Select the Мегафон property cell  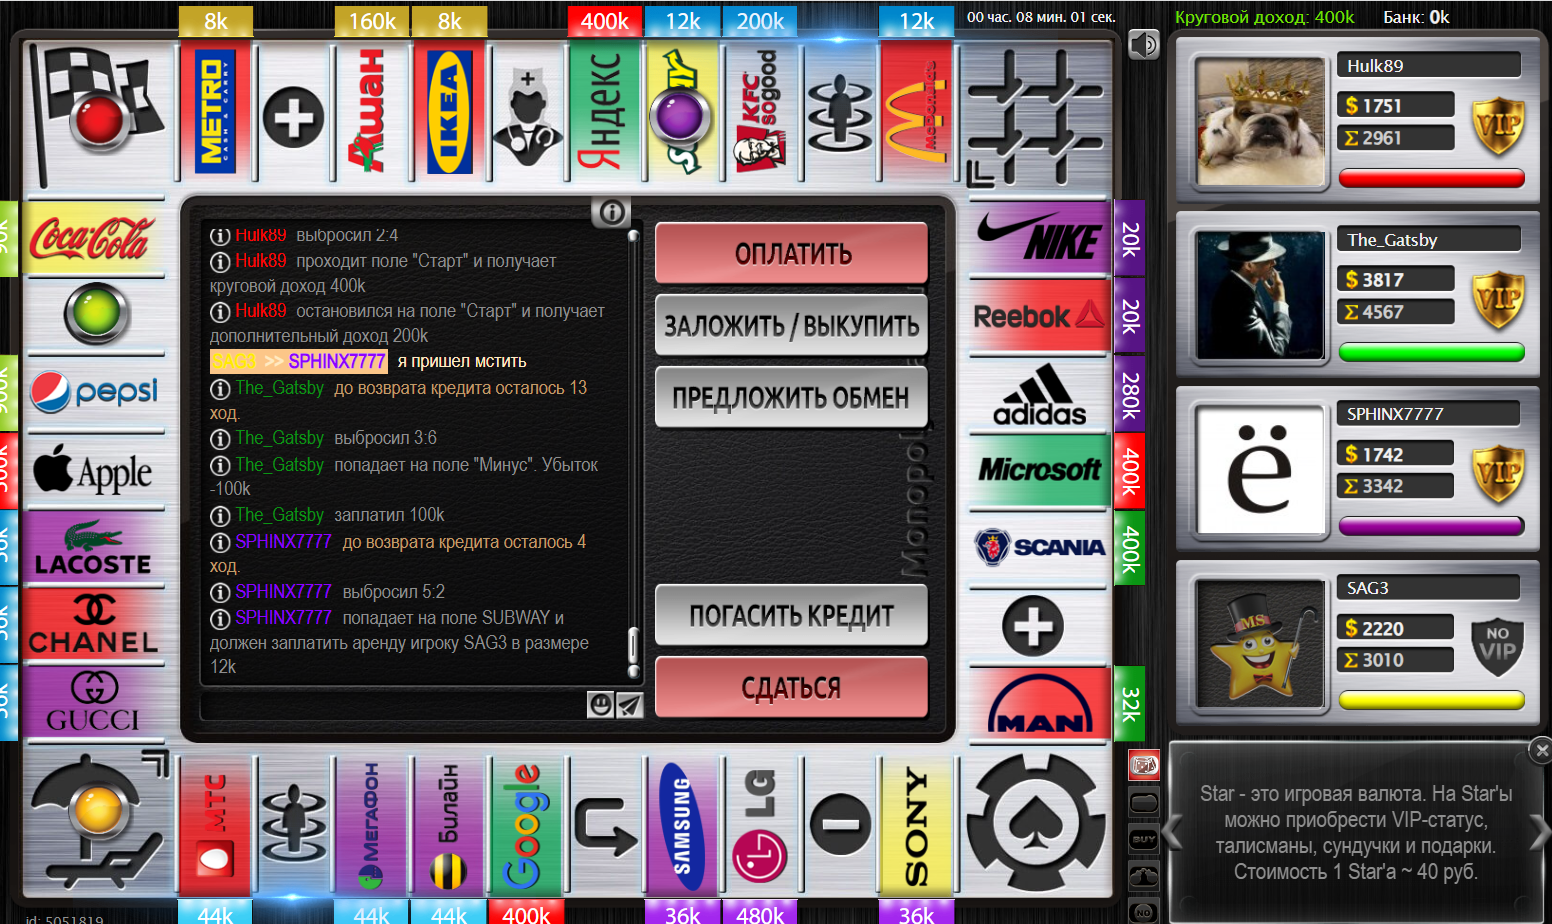[371, 826]
